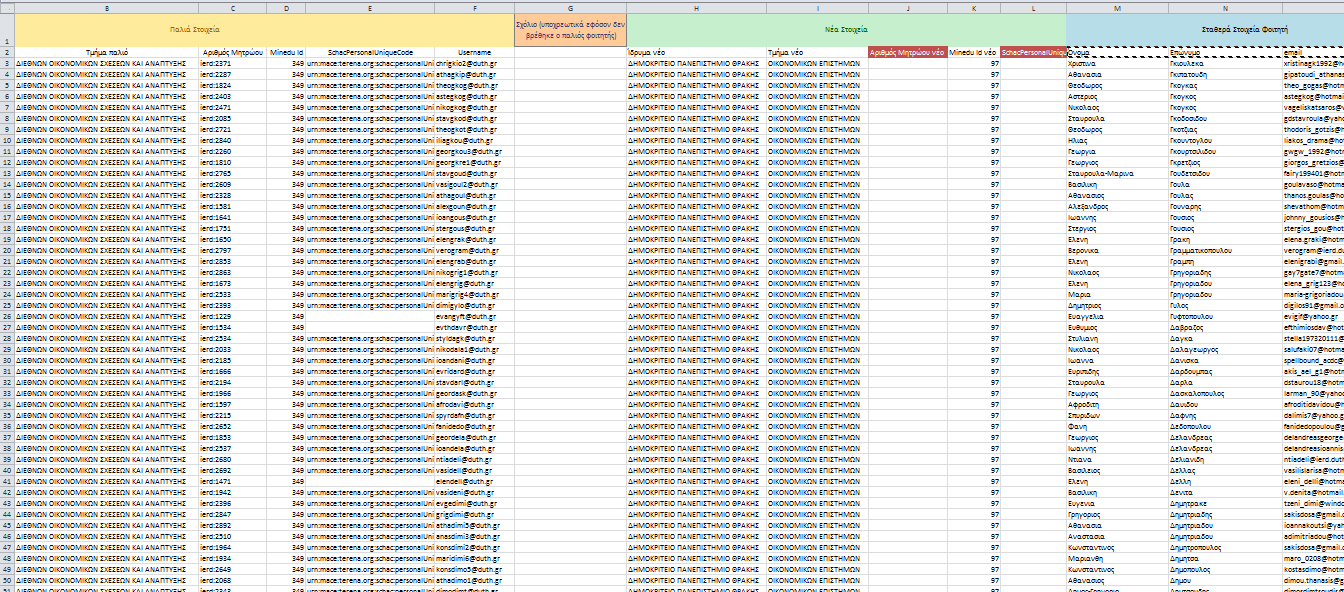Click first name cell 'Μαριανθη'
Image resolution: width=1344 pixels, height=592 pixels.
[x=1117, y=558]
